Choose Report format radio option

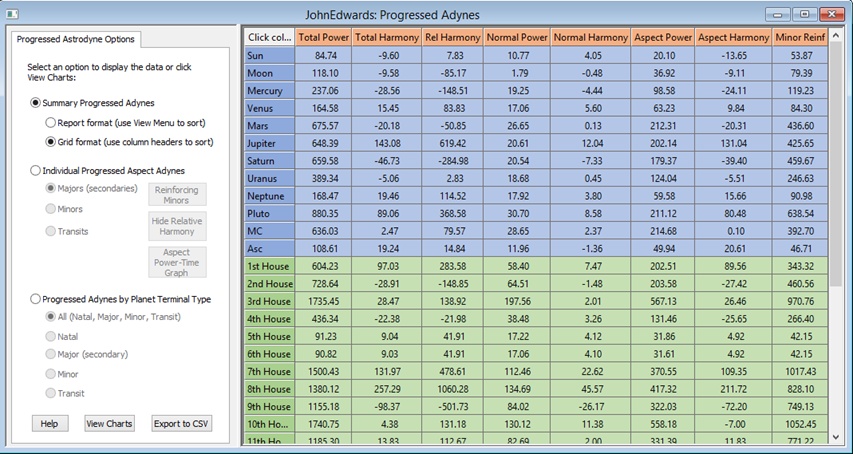[52, 122]
